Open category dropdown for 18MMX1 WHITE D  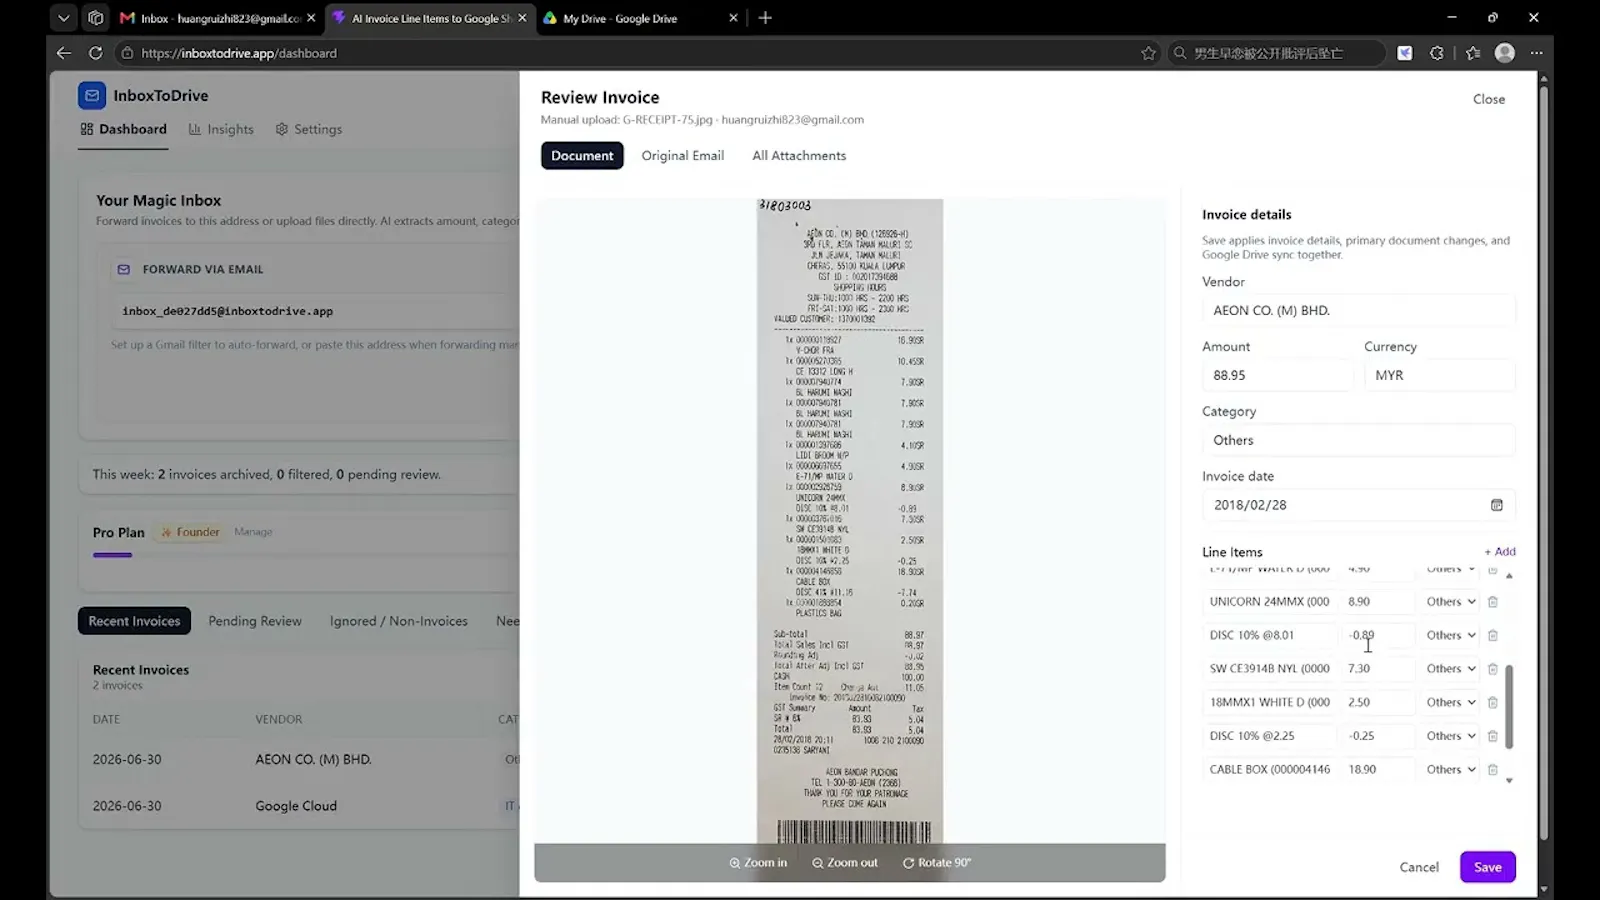pos(1451,703)
